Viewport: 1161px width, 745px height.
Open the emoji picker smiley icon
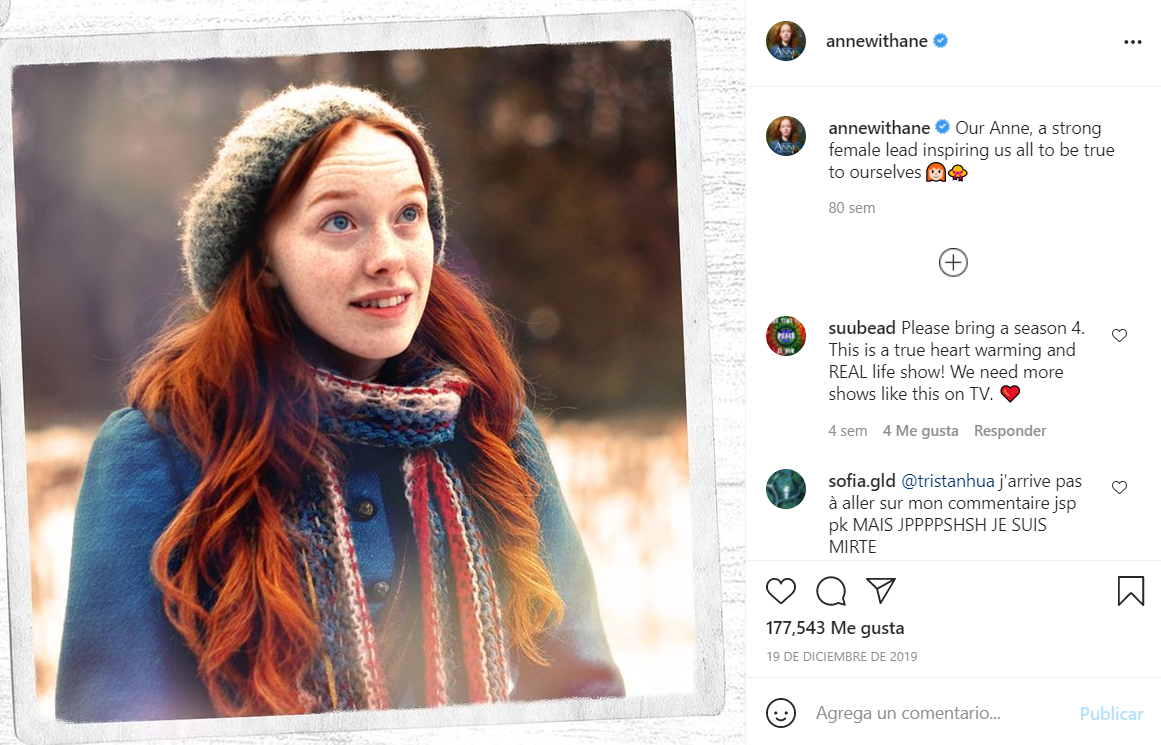(x=781, y=713)
